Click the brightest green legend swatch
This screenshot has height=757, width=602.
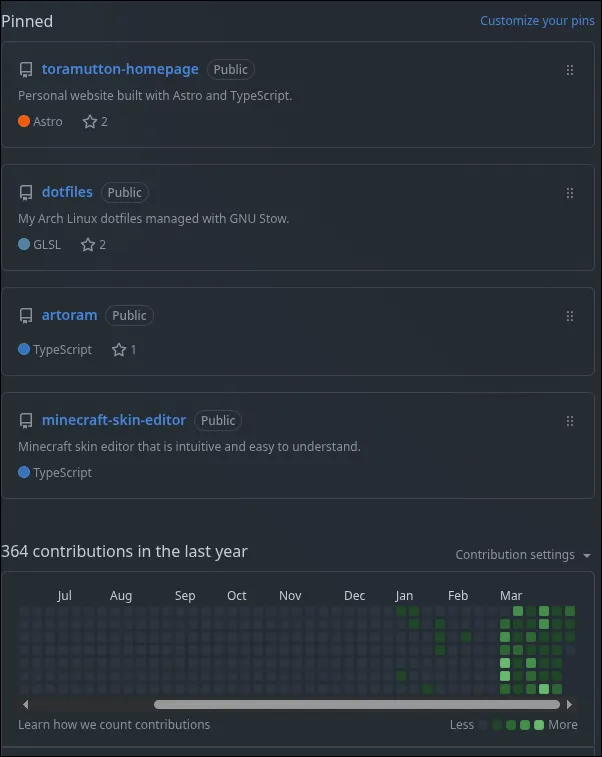[x=539, y=725]
